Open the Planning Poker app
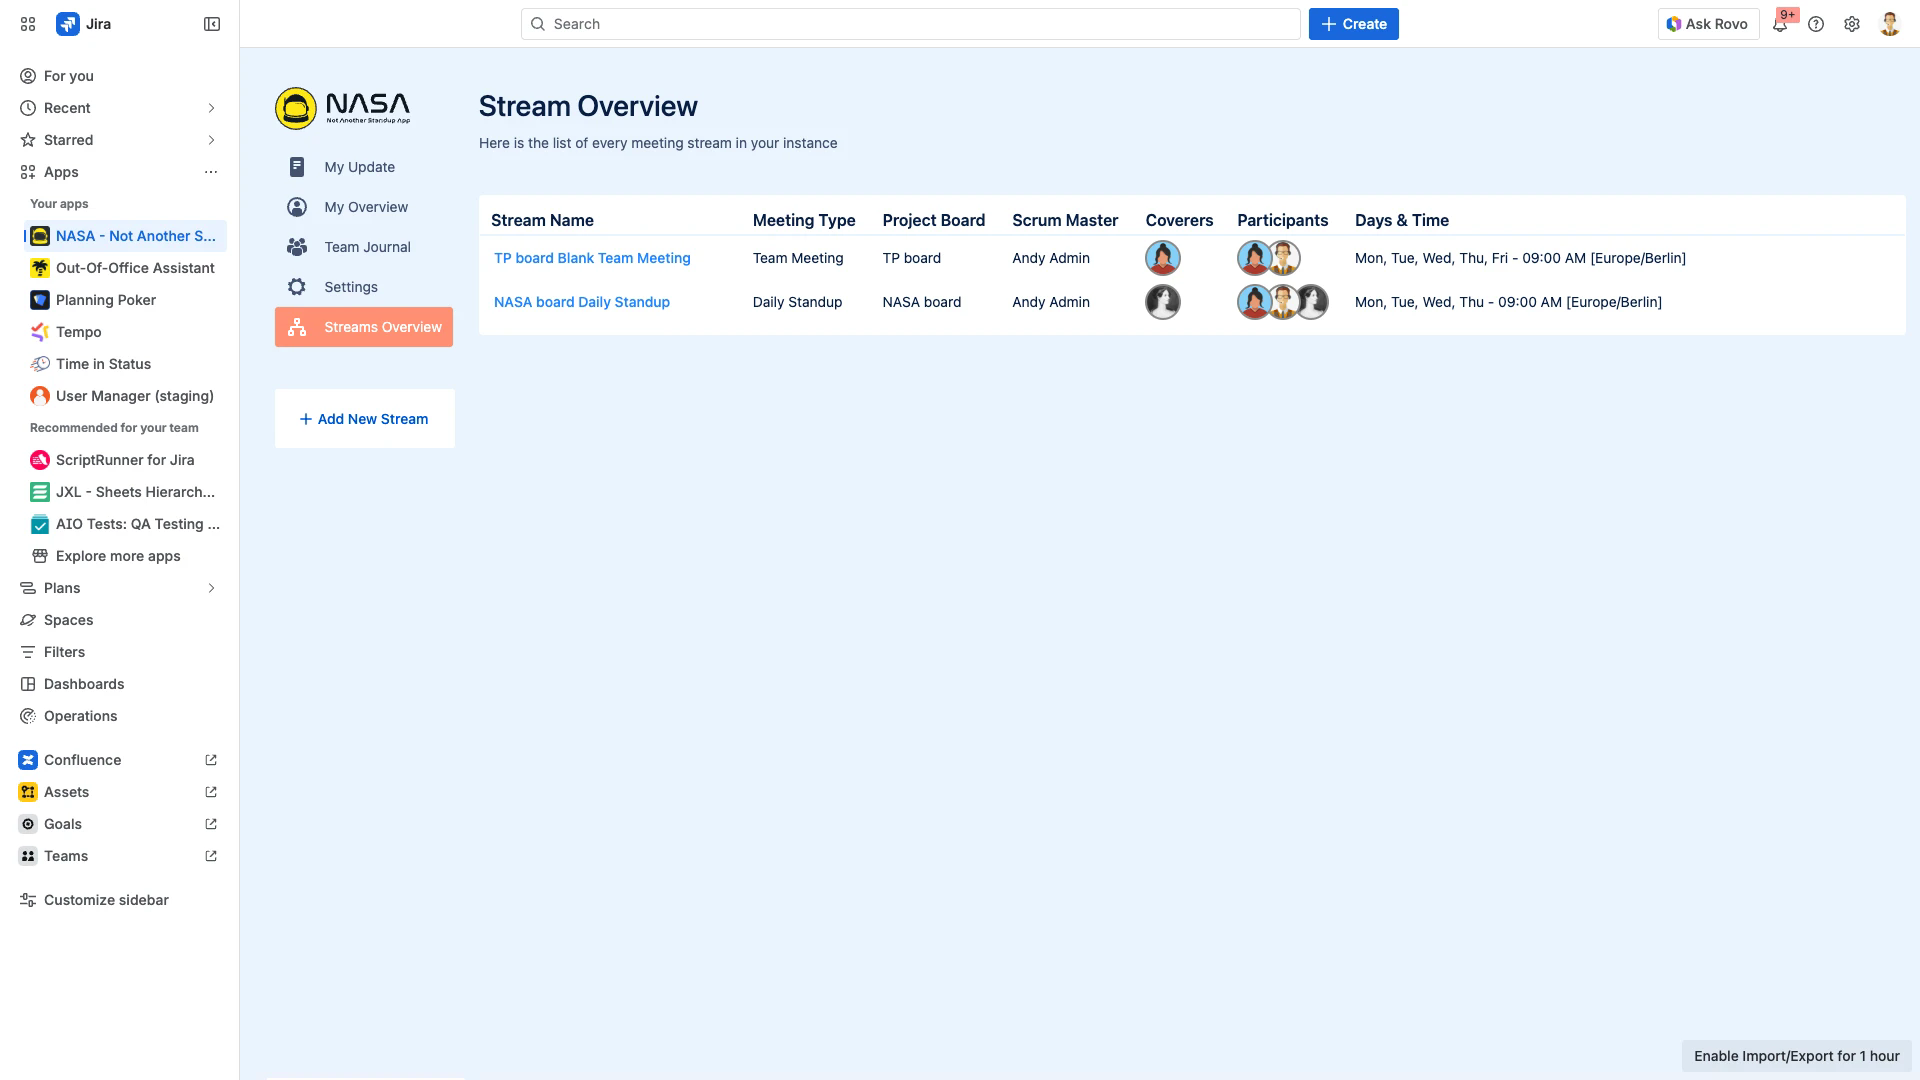 coord(105,300)
